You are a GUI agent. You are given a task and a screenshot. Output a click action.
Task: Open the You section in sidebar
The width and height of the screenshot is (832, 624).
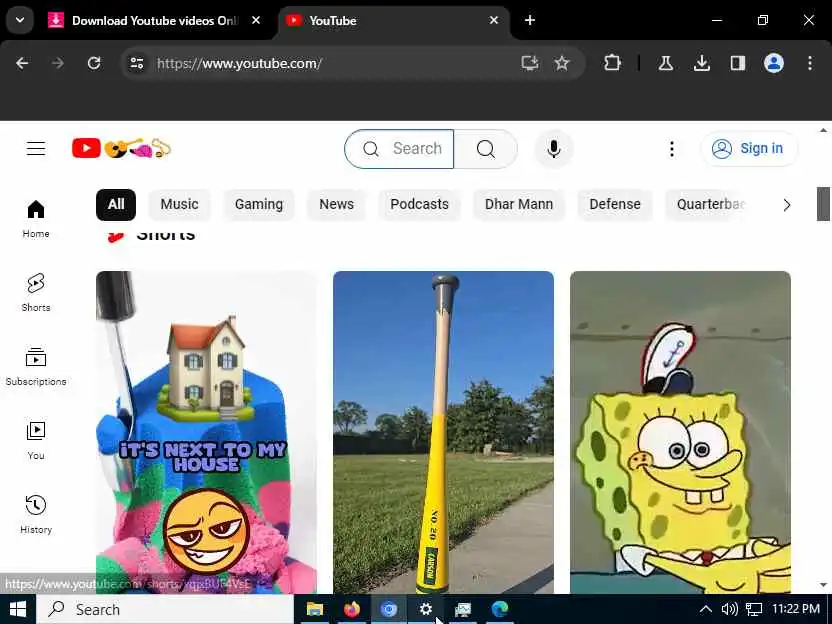pyautogui.click(x=36, y=440)
